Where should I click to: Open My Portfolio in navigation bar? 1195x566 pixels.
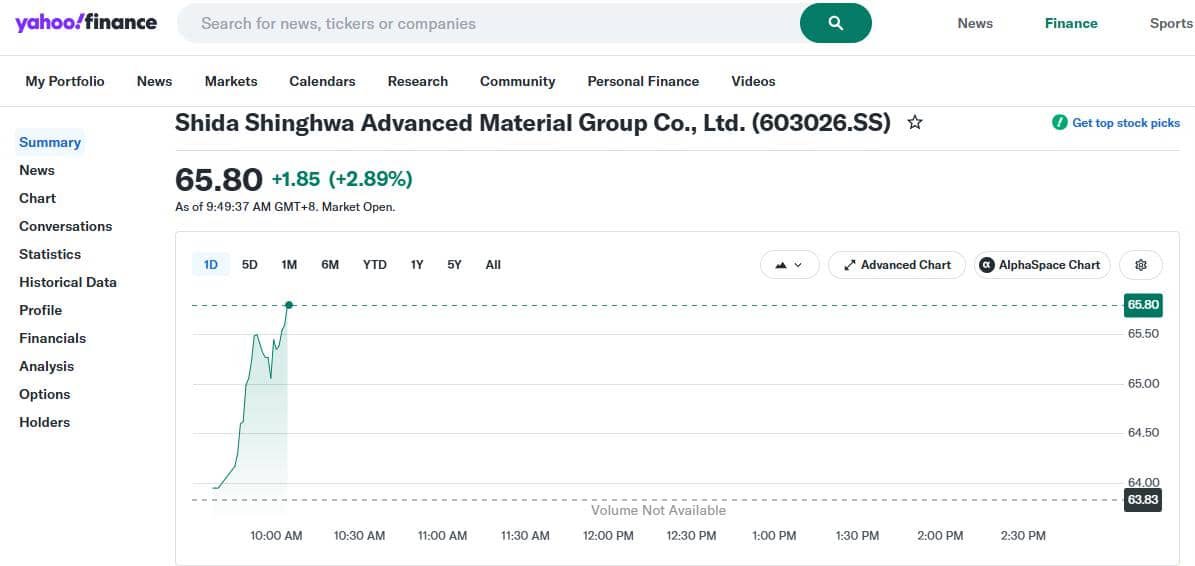pyautogui.click(x=65, y=82)
